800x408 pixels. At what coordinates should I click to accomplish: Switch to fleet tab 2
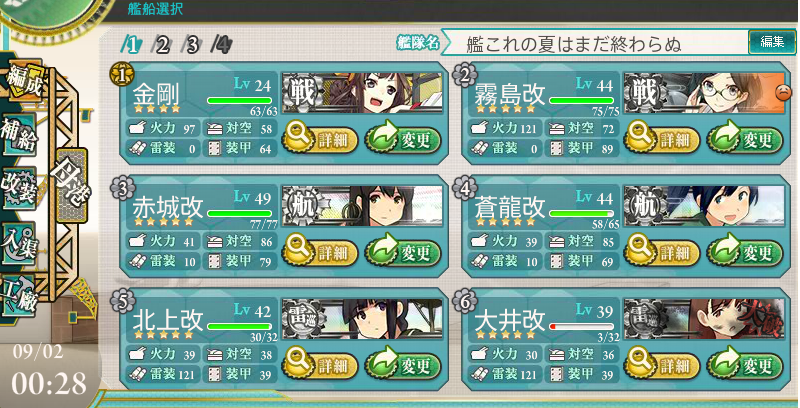pyautogui.click(x=161, y=45)
